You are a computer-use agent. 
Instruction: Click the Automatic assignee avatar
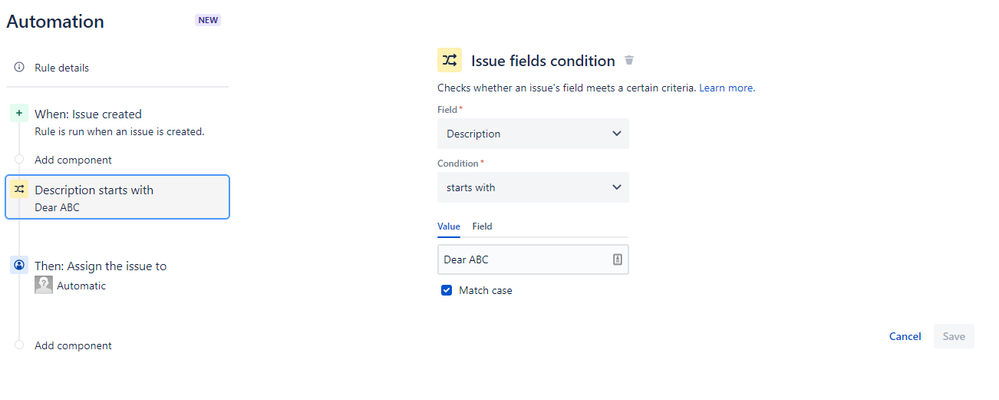point(43,285)
